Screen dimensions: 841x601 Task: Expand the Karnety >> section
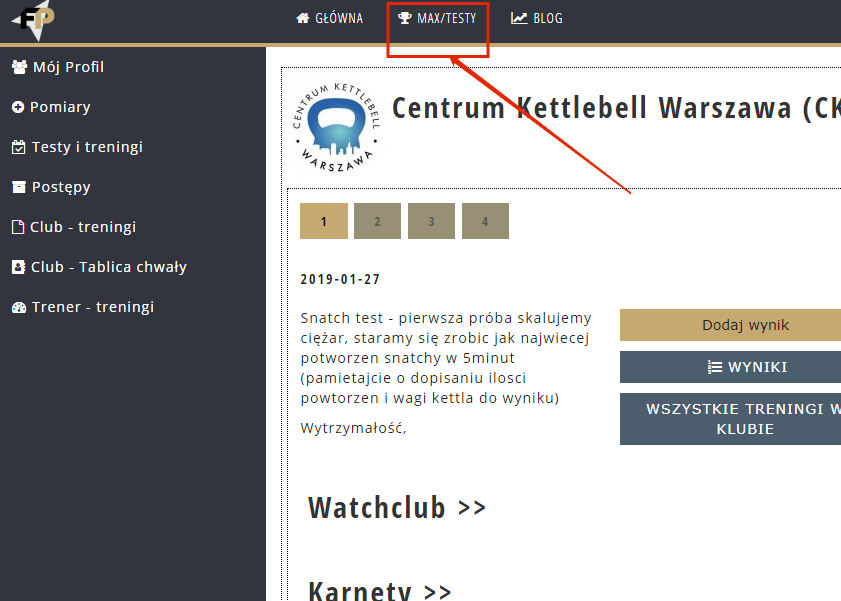pyautogui.click(x=380, y=589)
